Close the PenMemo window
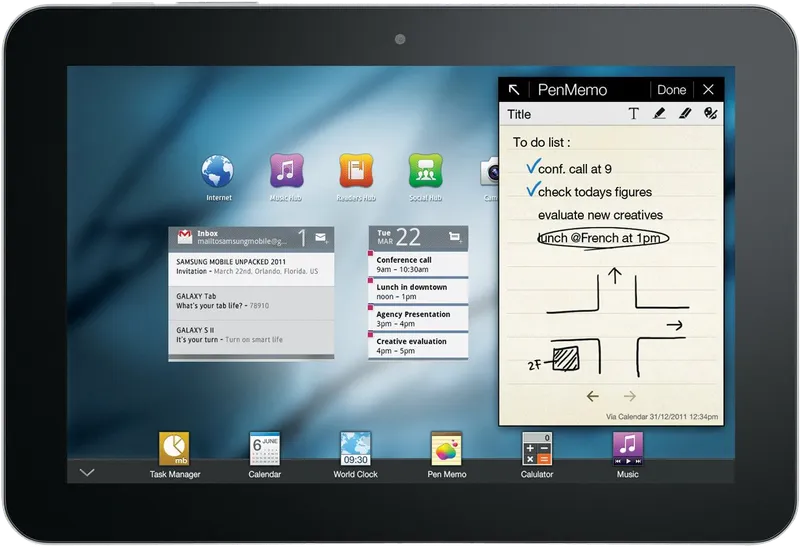The height and width of the screenshot is (547, 800). point(708,90)
